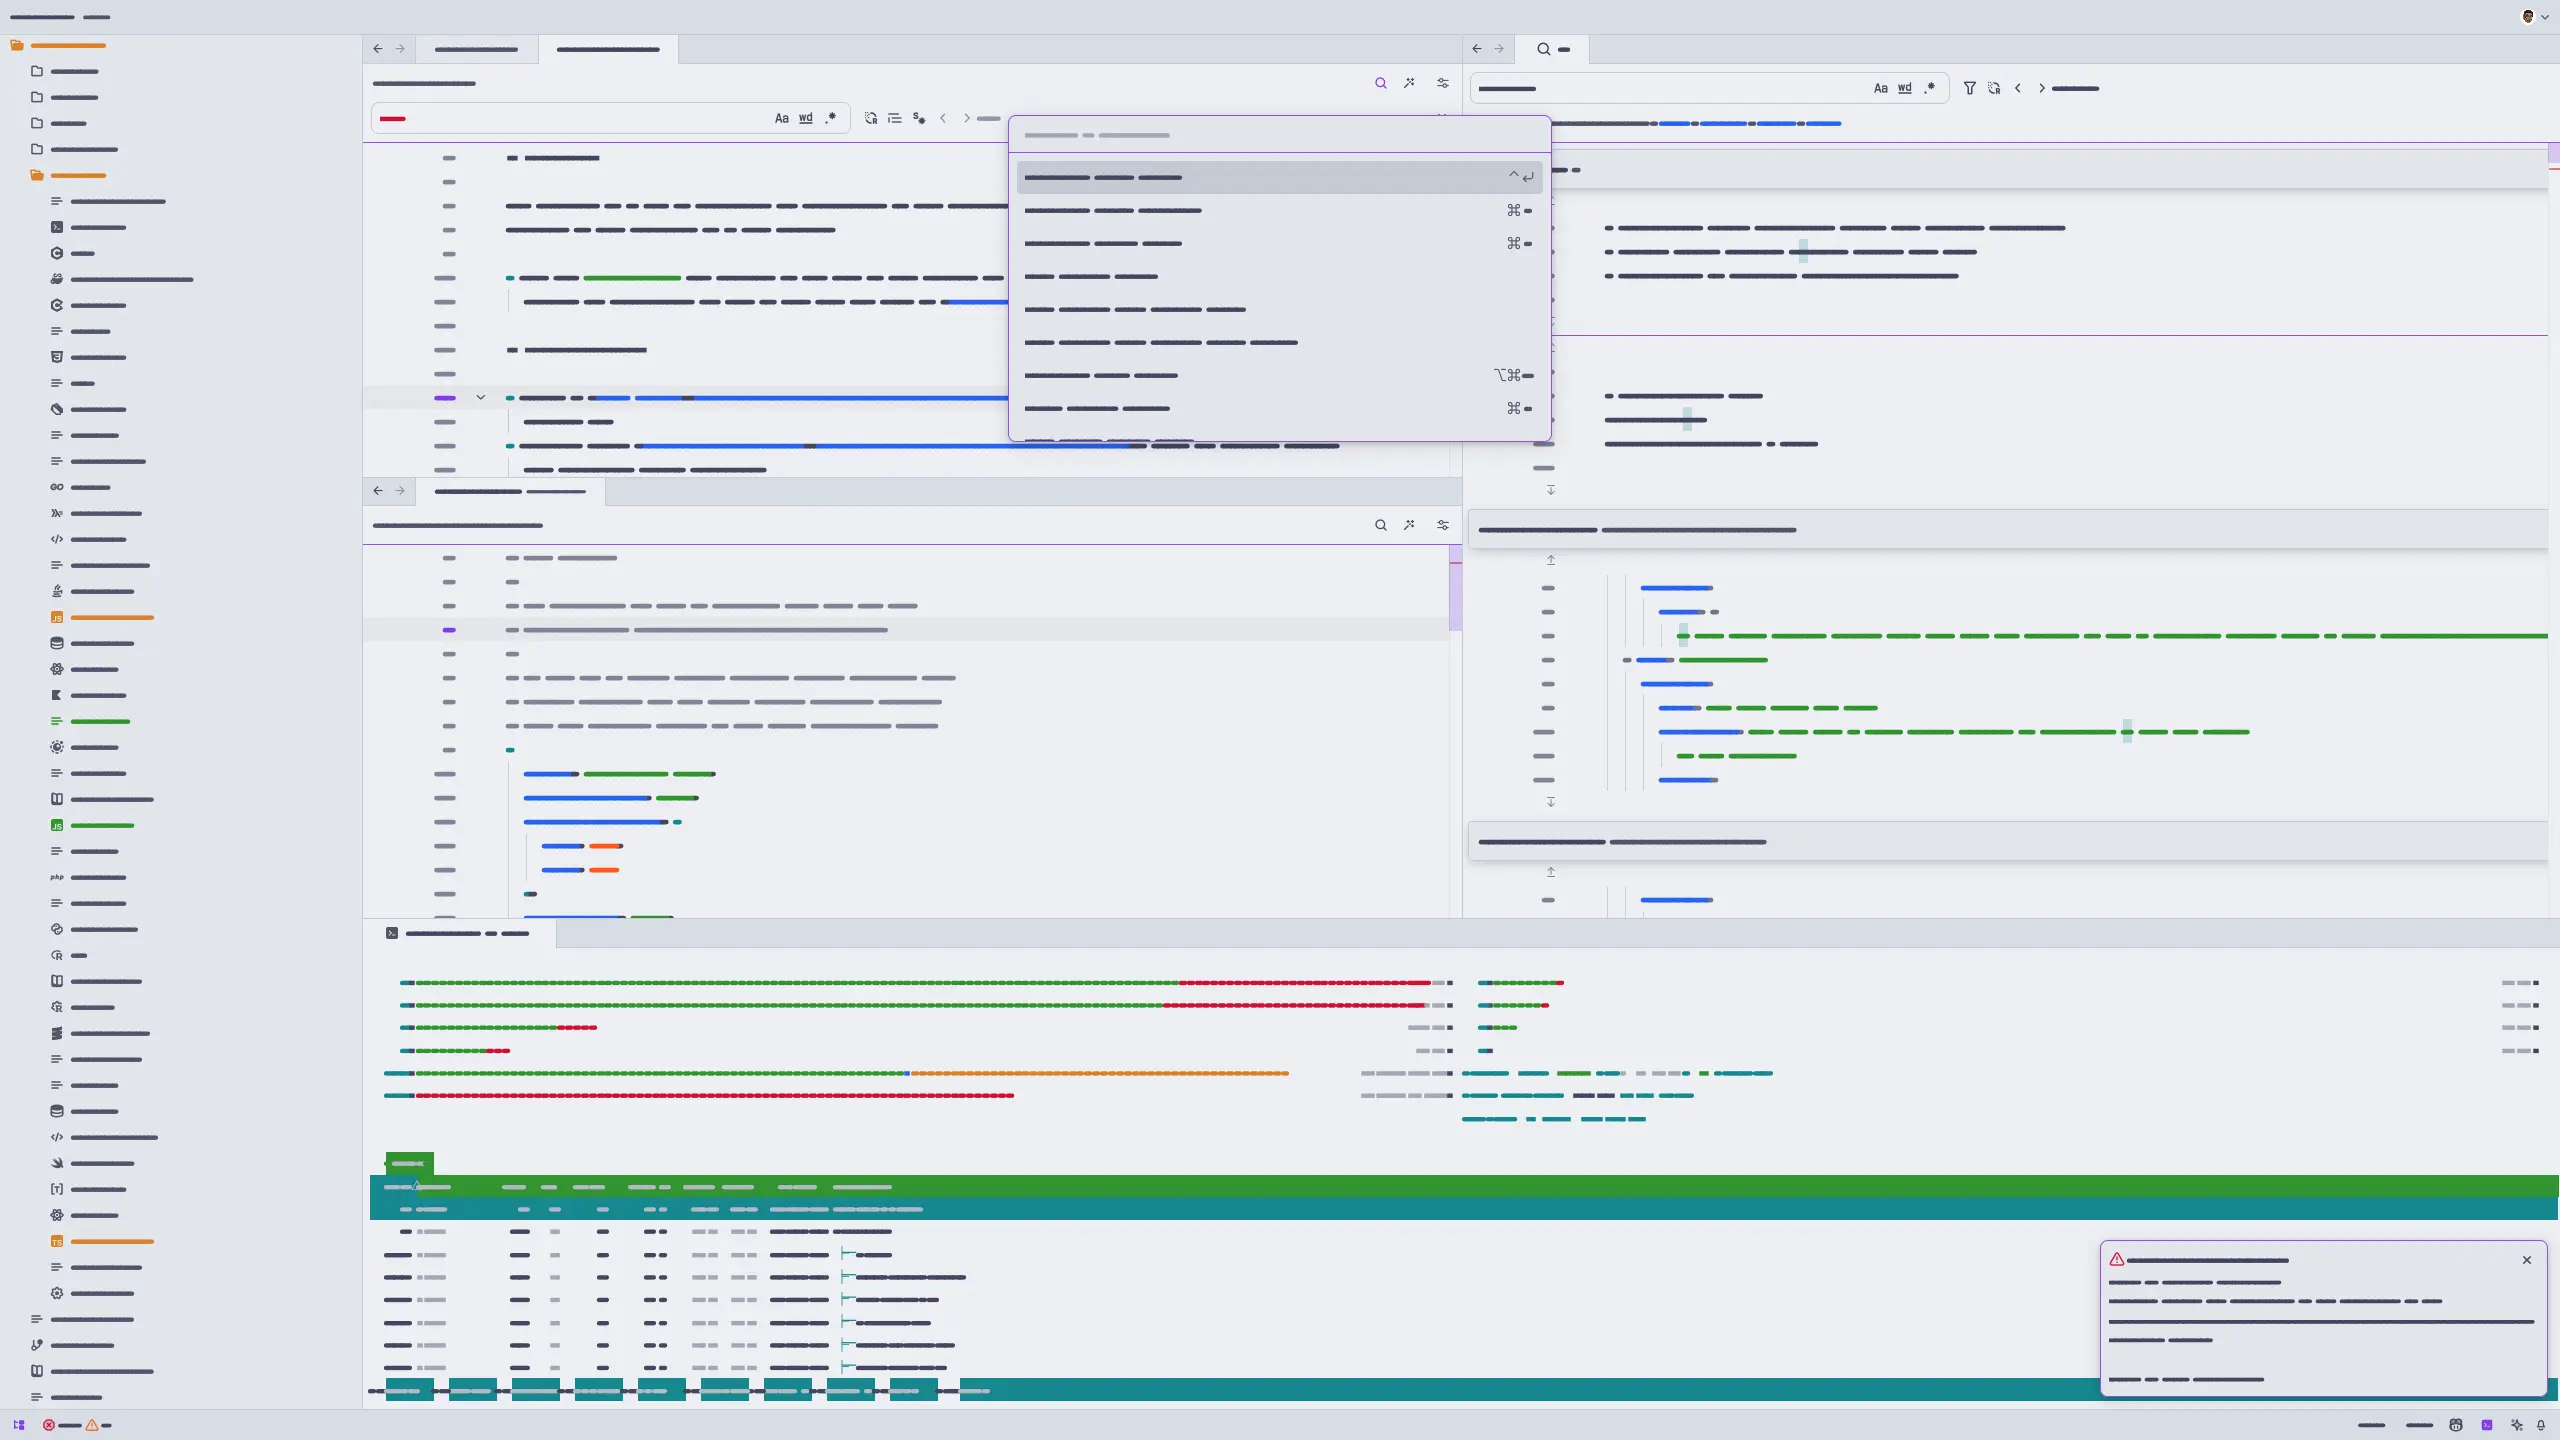The image size is (2560, 1440).
Task: Toggle the buffer search magnifier icon in top editor
Action: click(1380, 84)
